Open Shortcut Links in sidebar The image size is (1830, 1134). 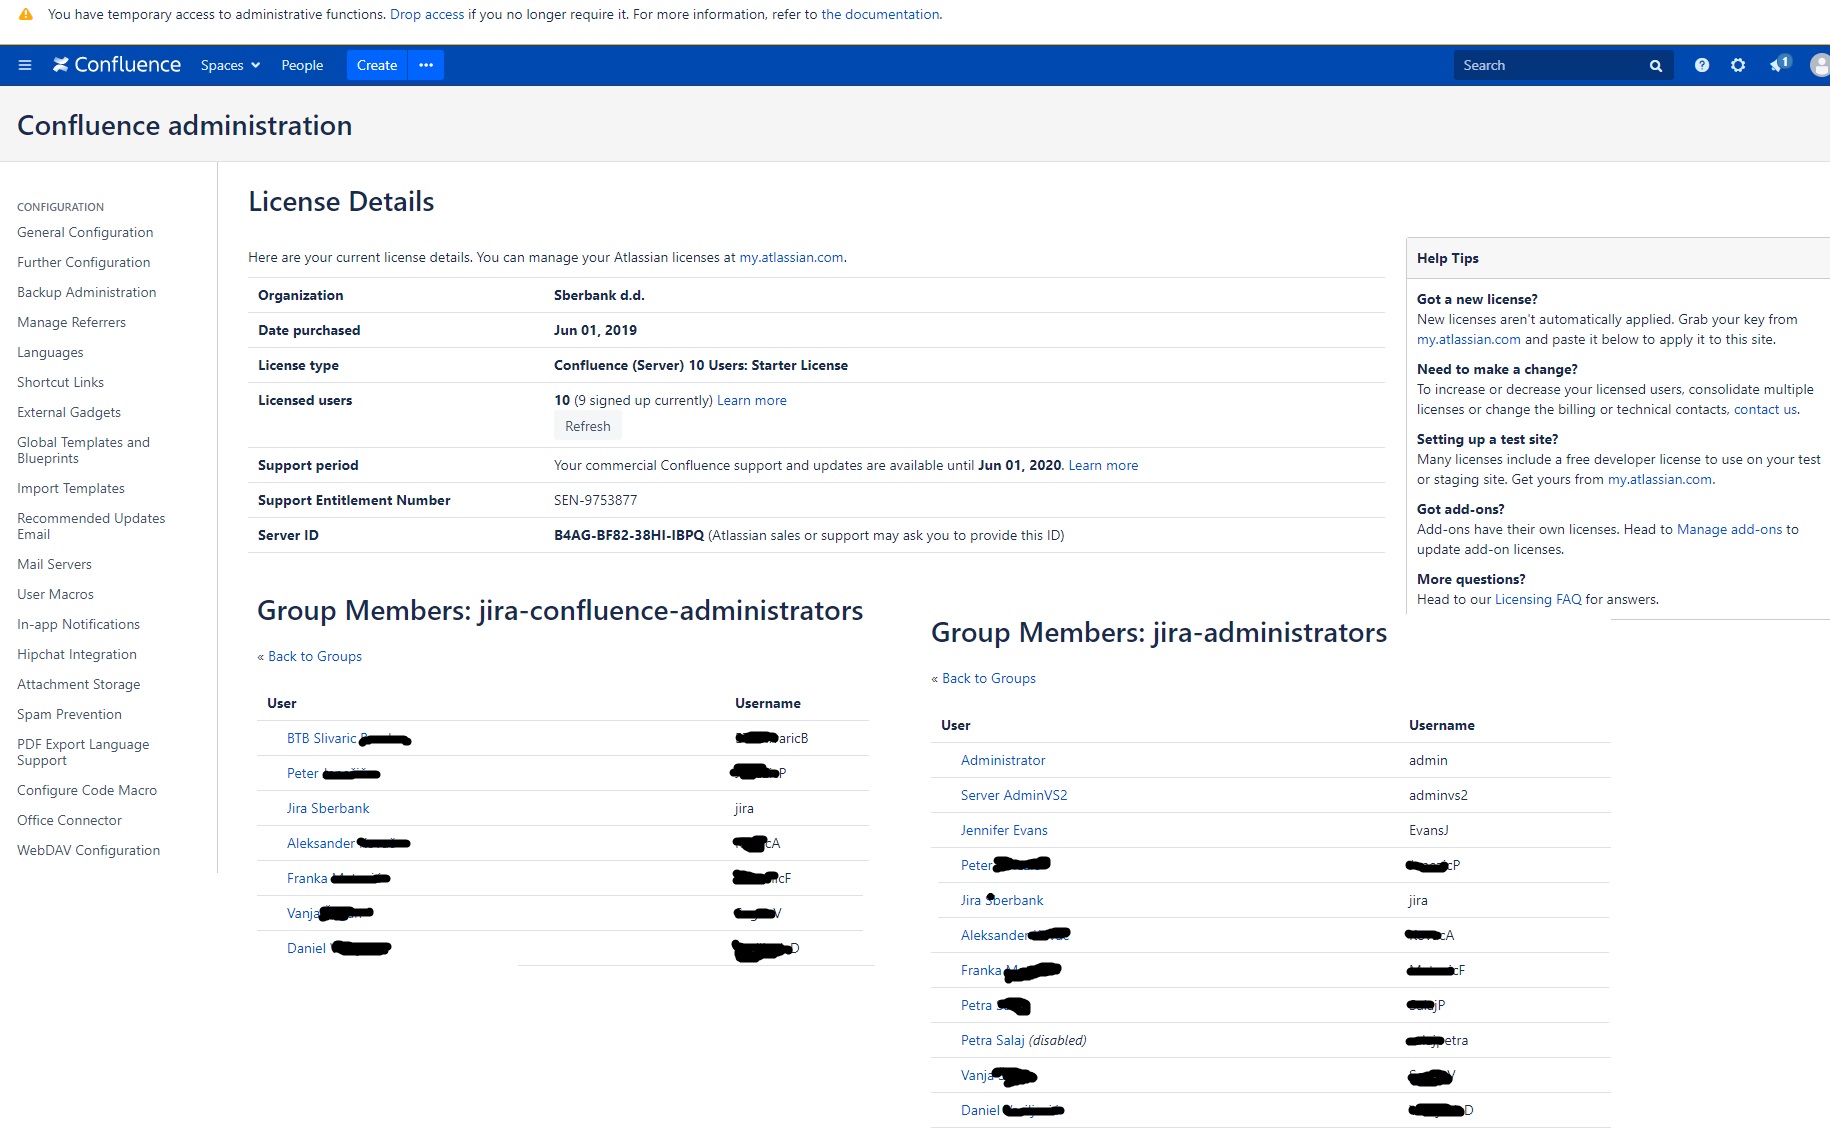(x=60, y=382)
